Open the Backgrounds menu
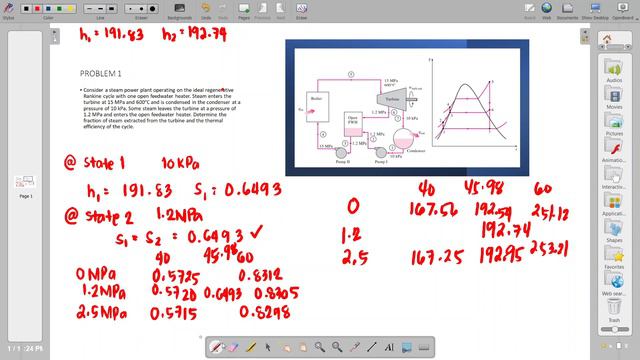The height and width of the screenshot is (360, 640). 180,11
